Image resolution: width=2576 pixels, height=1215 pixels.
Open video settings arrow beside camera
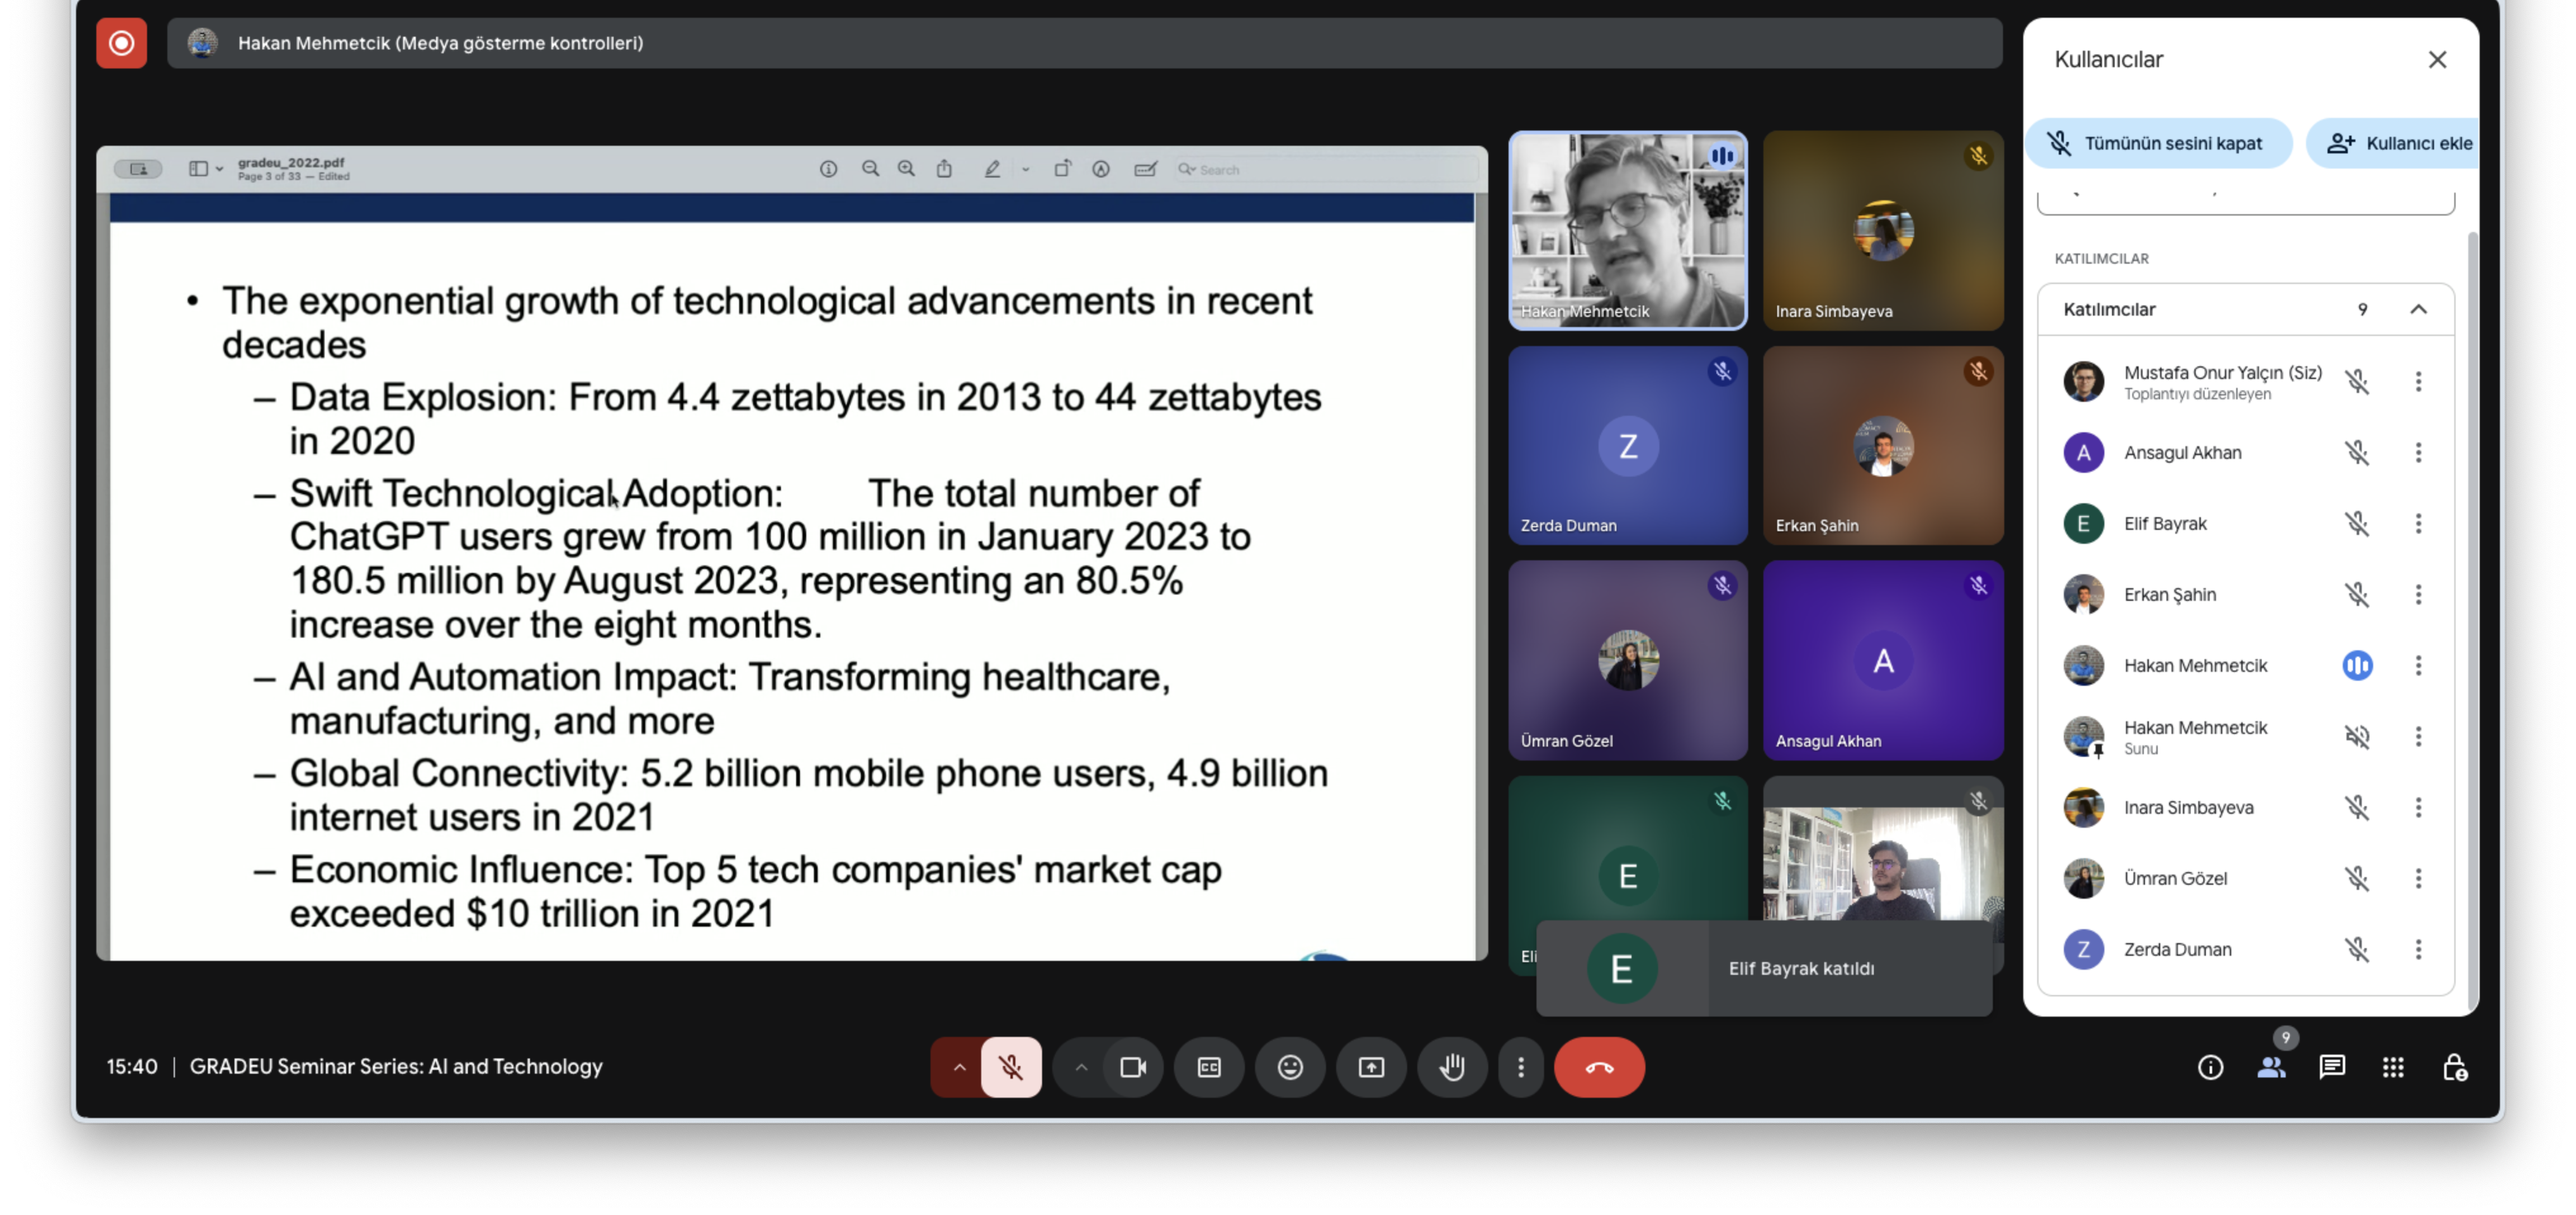[1081, 1067]
